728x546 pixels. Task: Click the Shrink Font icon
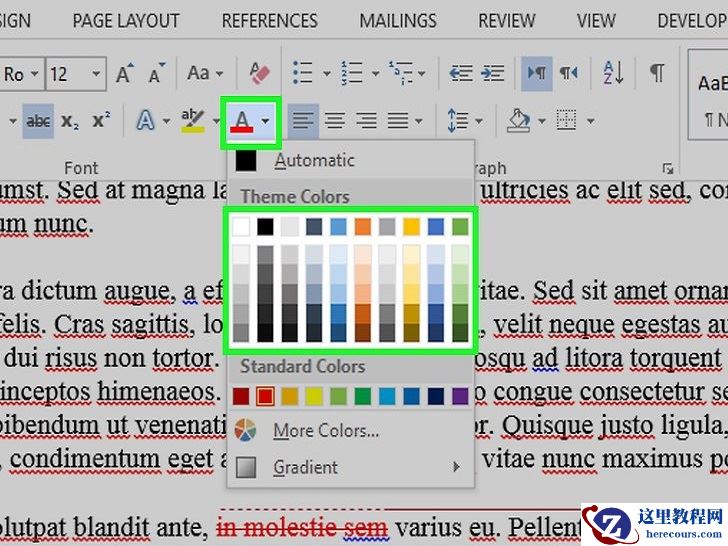(156, 73)
